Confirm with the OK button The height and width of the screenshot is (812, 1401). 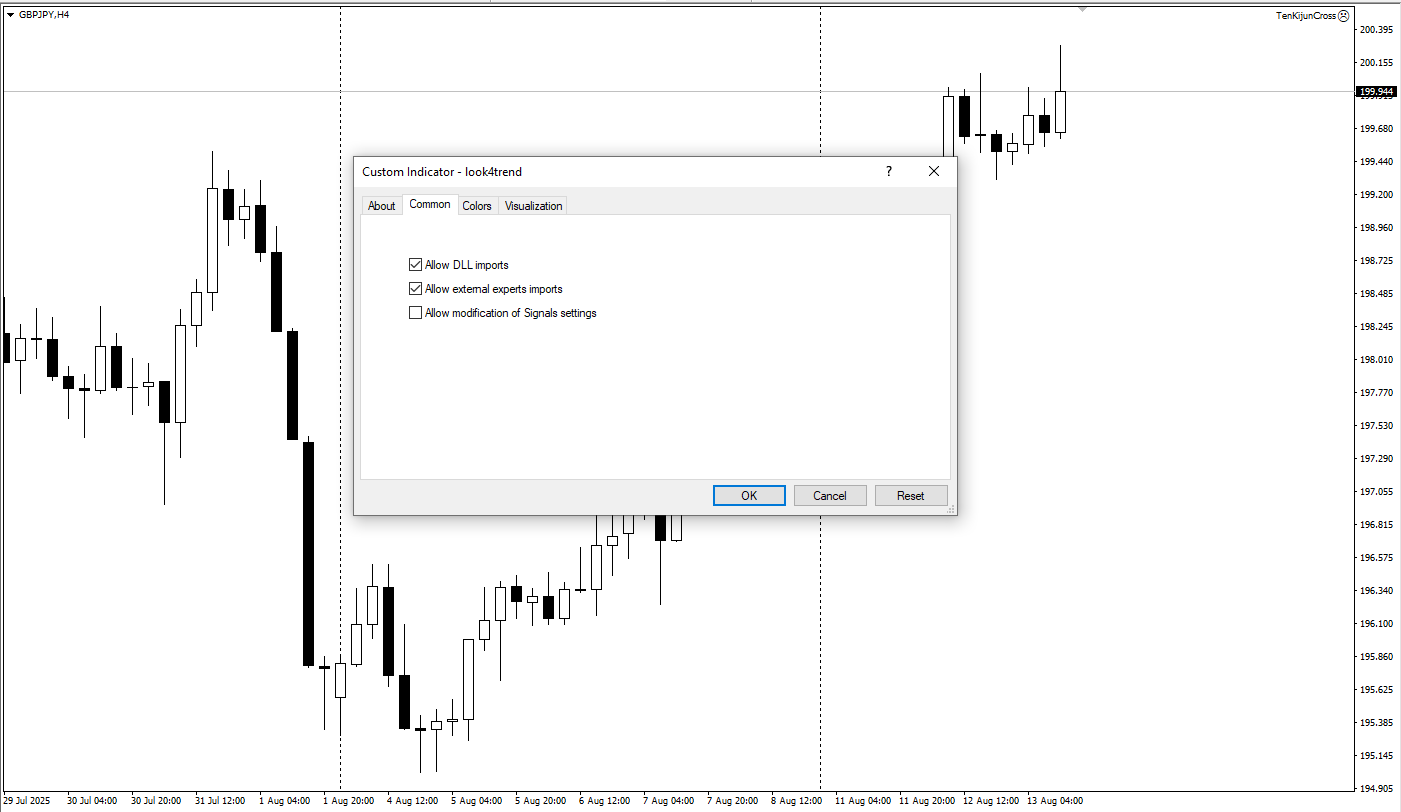[x=749, y=496]
